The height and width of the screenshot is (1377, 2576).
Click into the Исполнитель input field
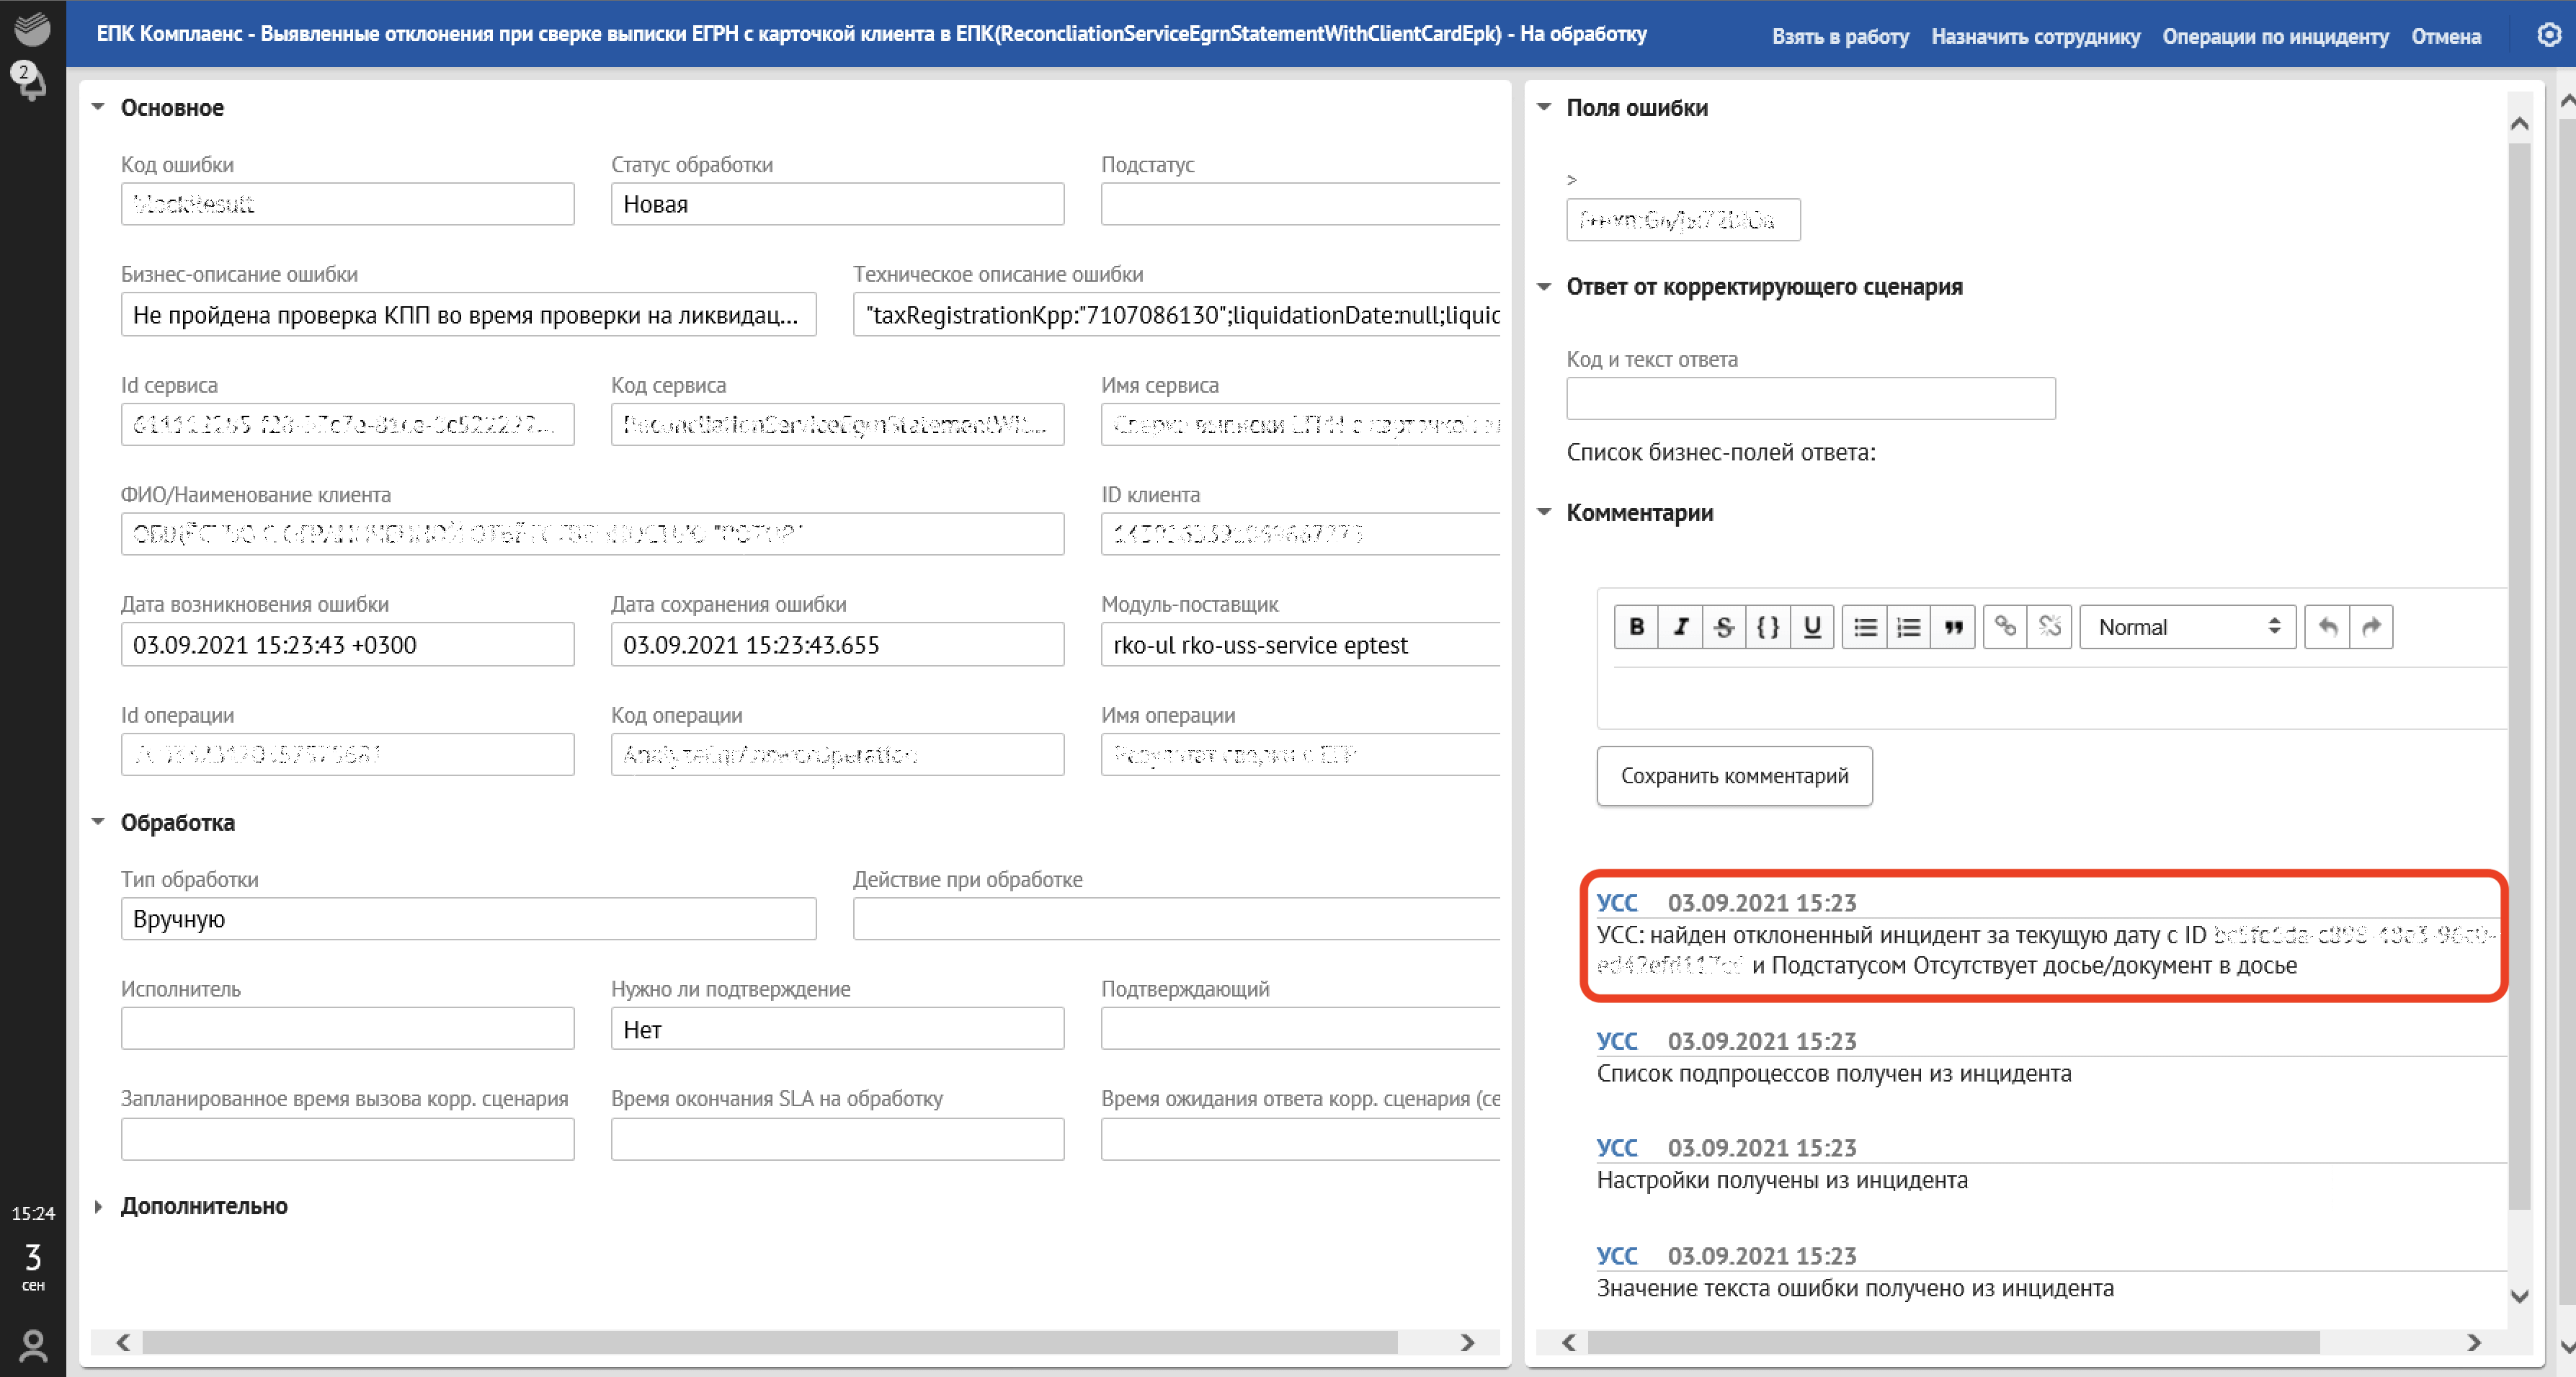347,1029
